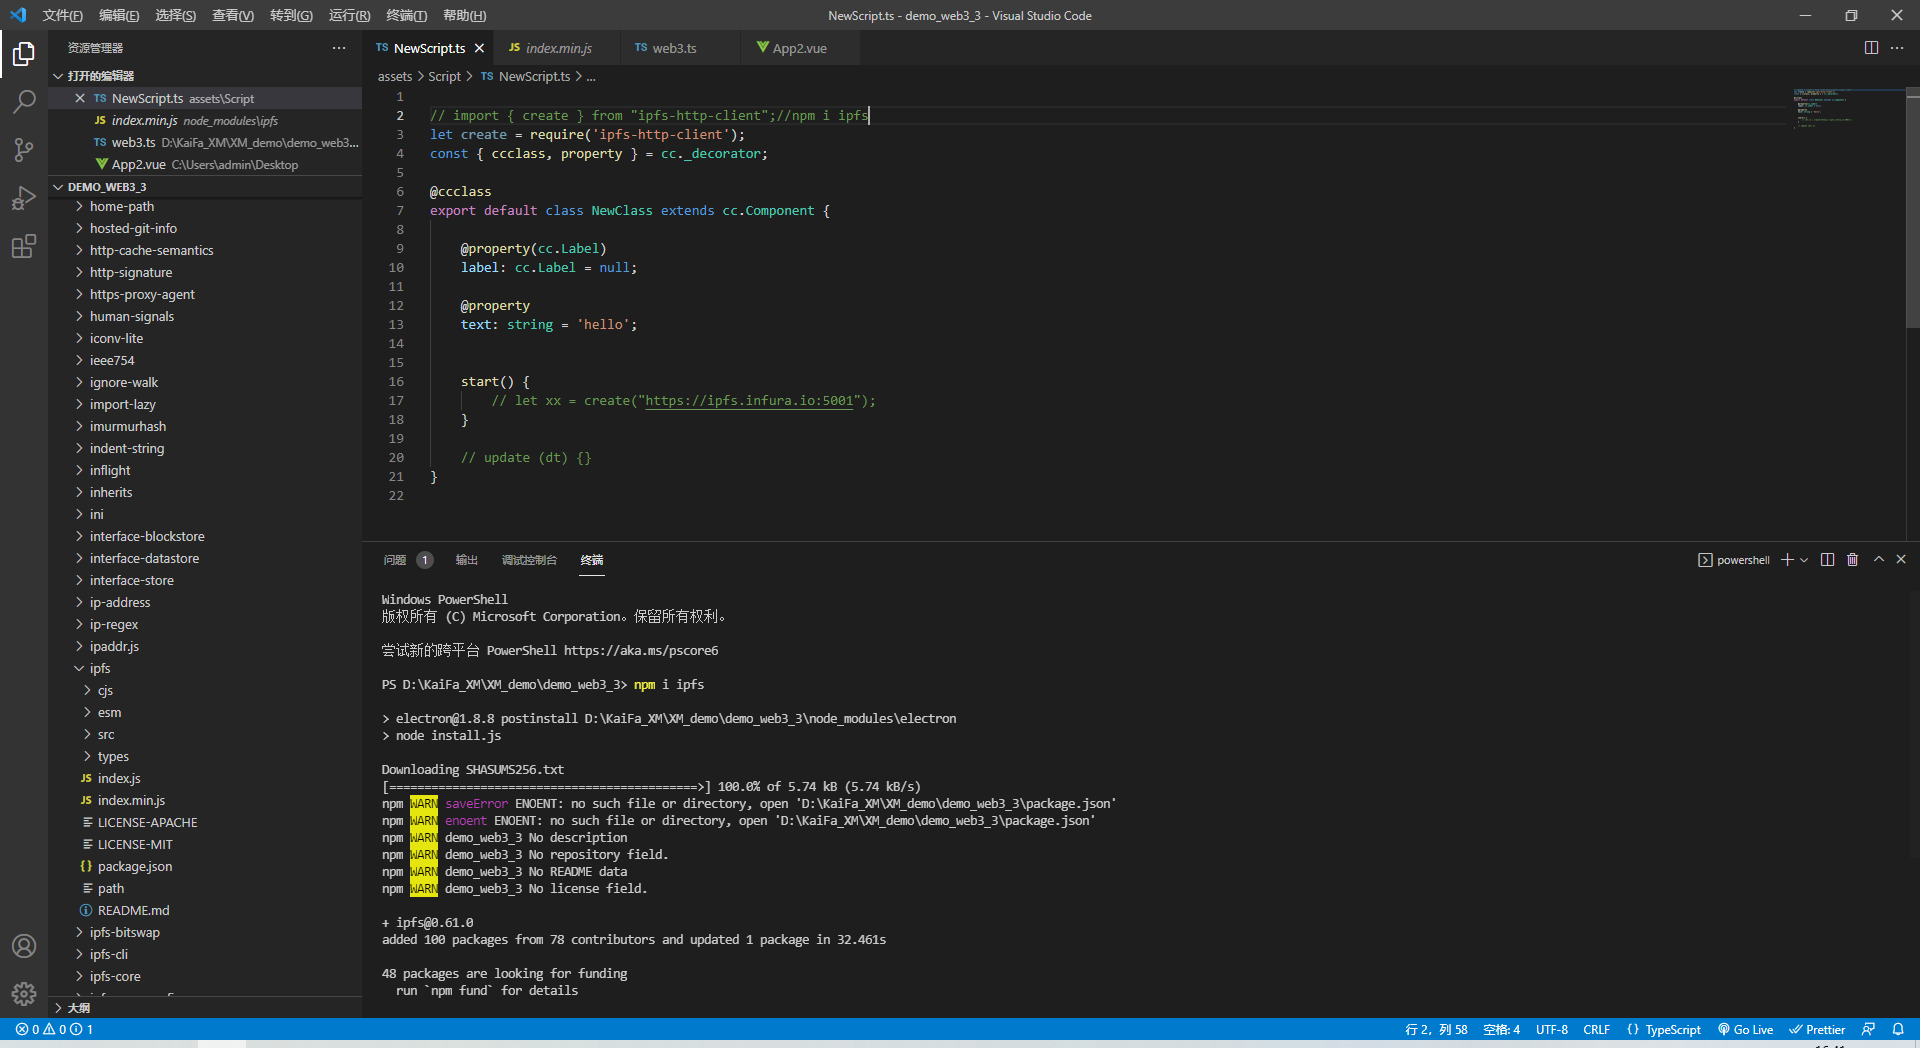The width and height of the screenshot is (1920, 1048).
Task: Close the NewScript.ts editor tab
Action: 480,48
